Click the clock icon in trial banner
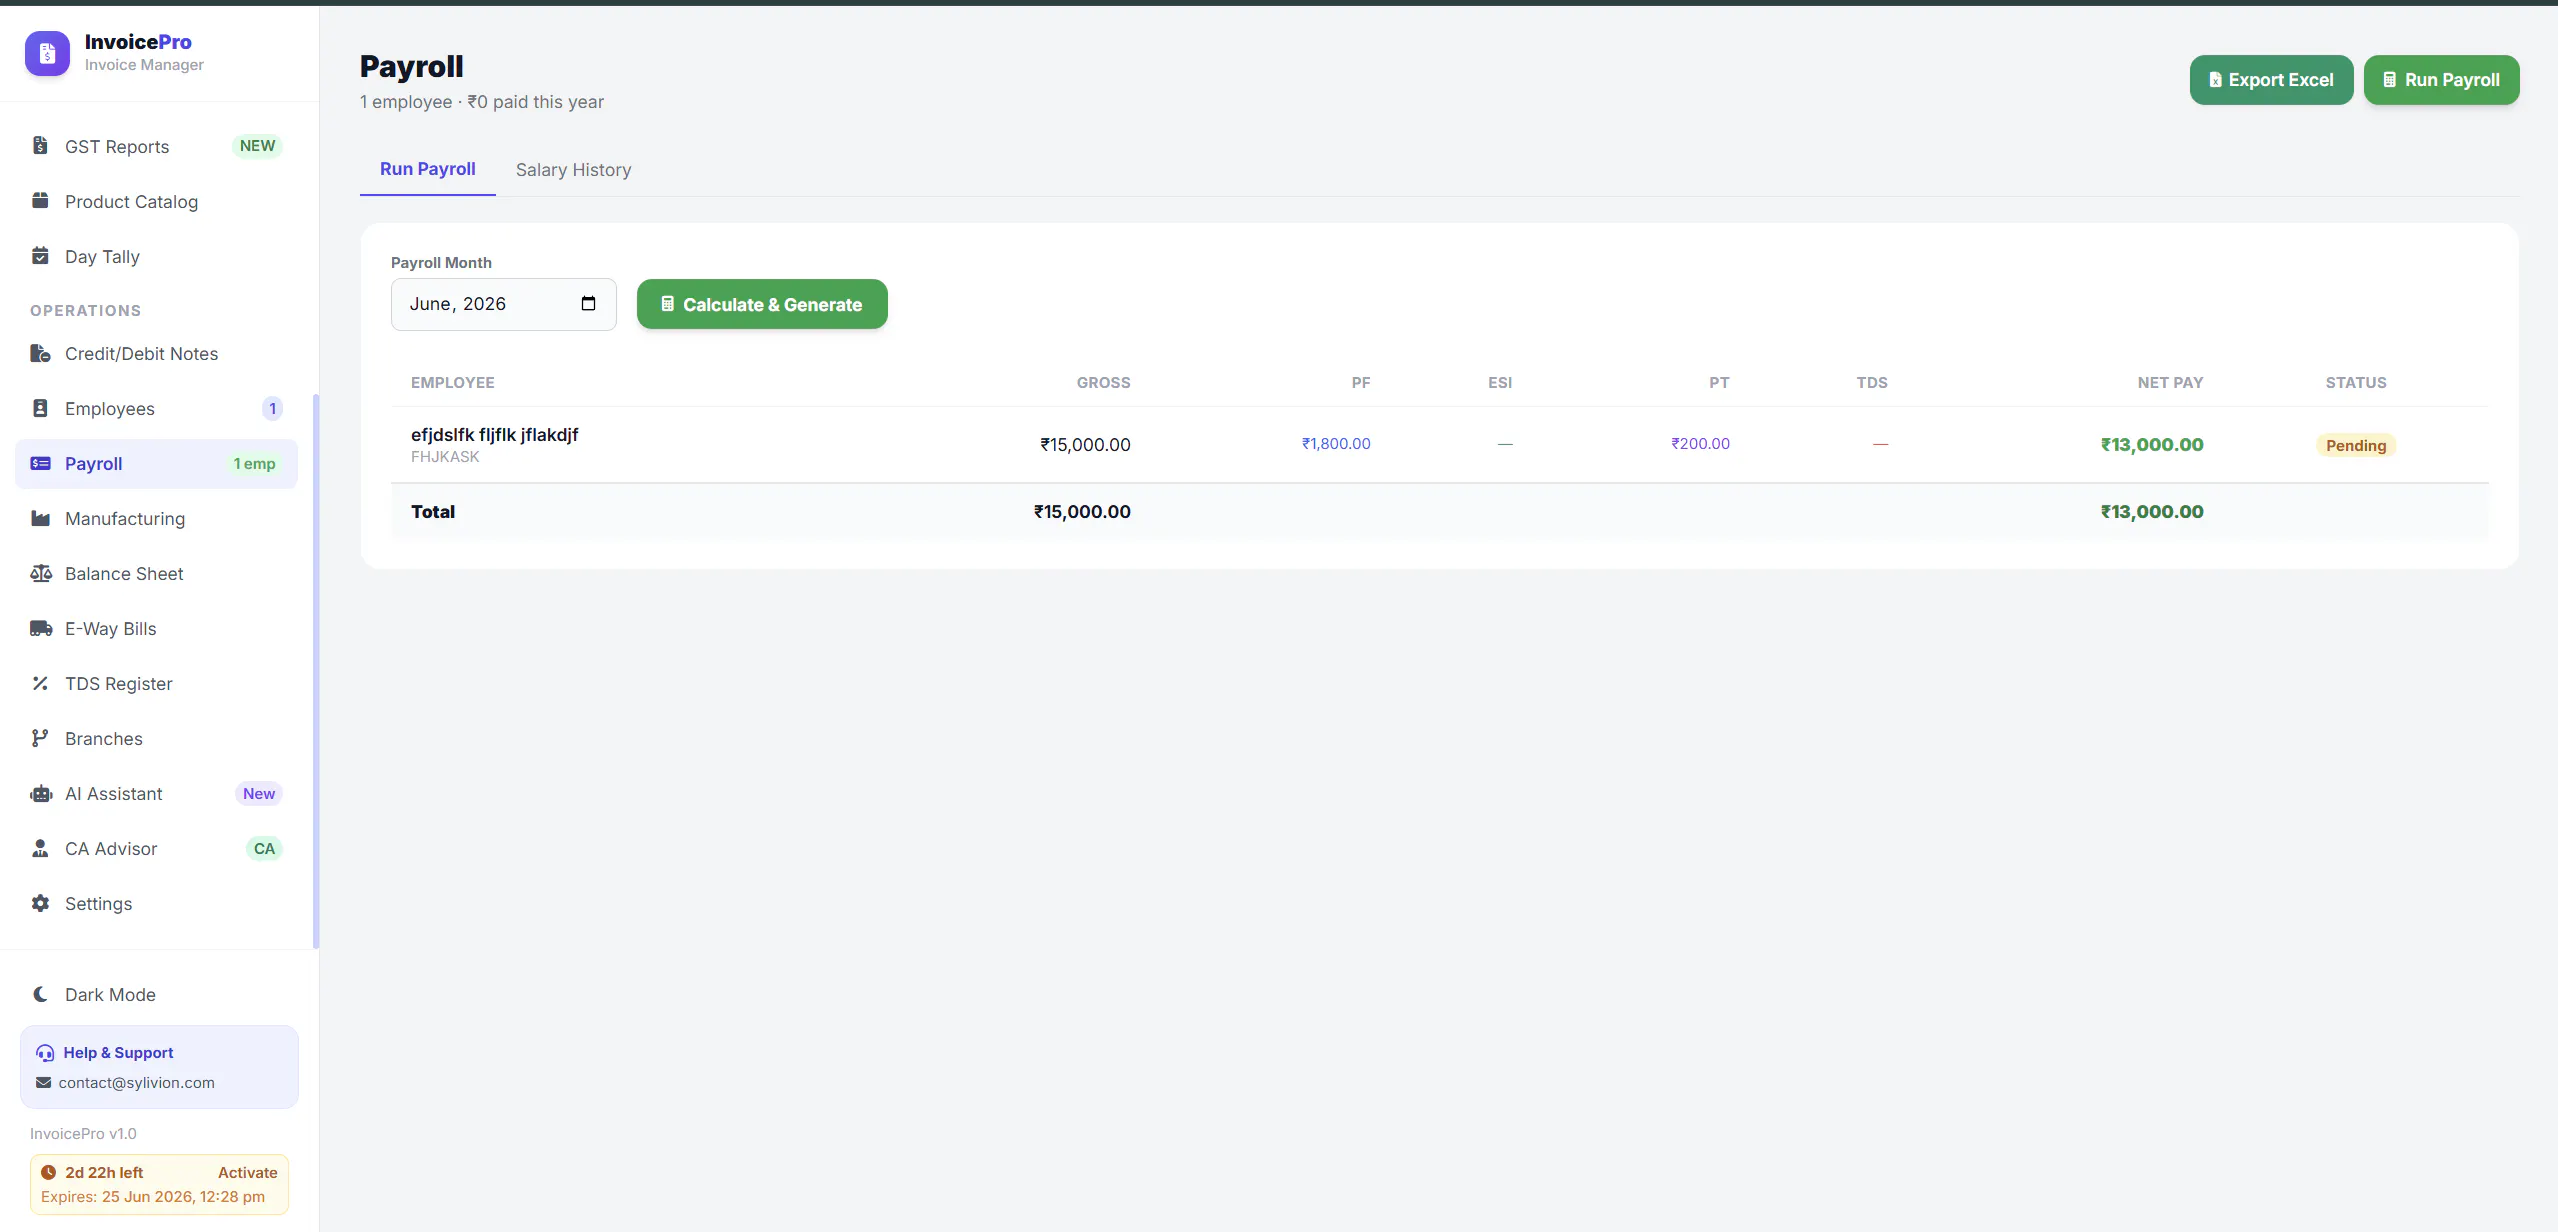This screenshot has height=1232, width=2558. tap(48, 1172)
